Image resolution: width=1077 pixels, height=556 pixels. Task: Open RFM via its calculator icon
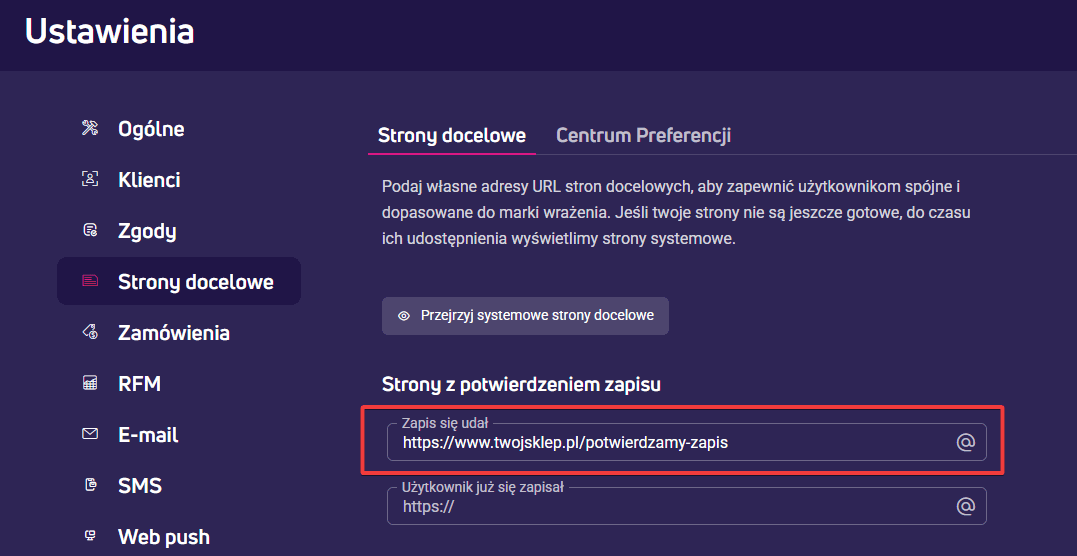[90, 383]
